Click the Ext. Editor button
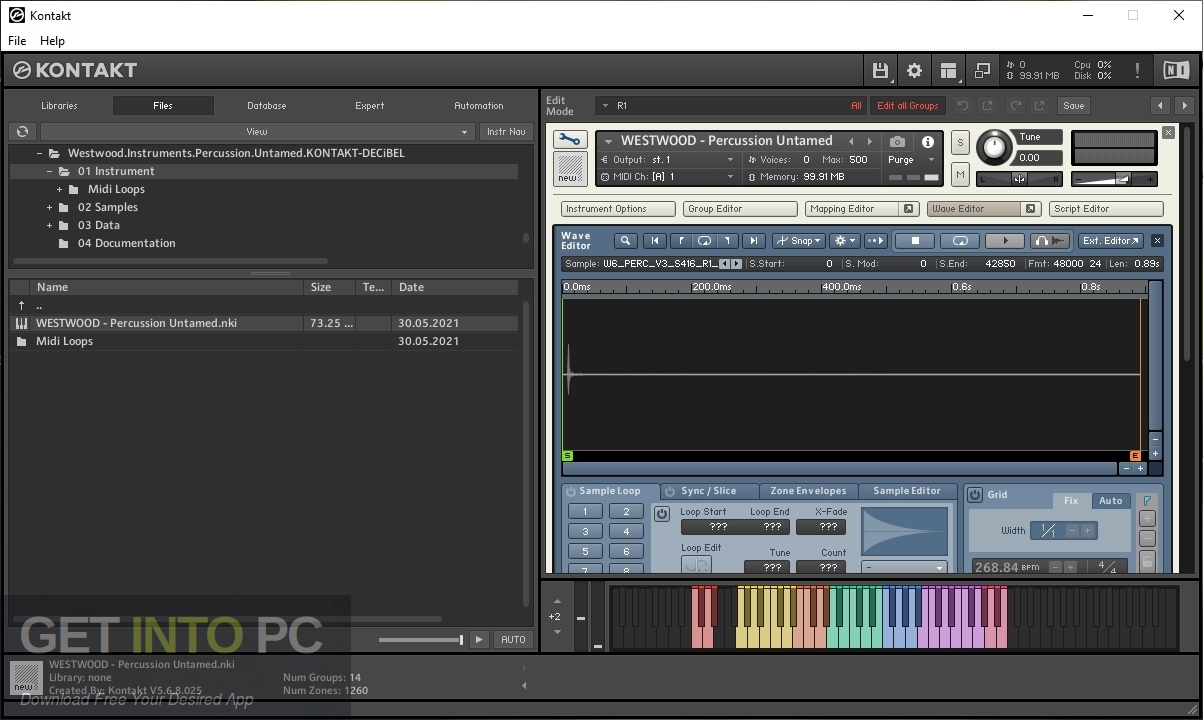The width and height of the screenshot is (1203, 720). tap(1110, 241)
